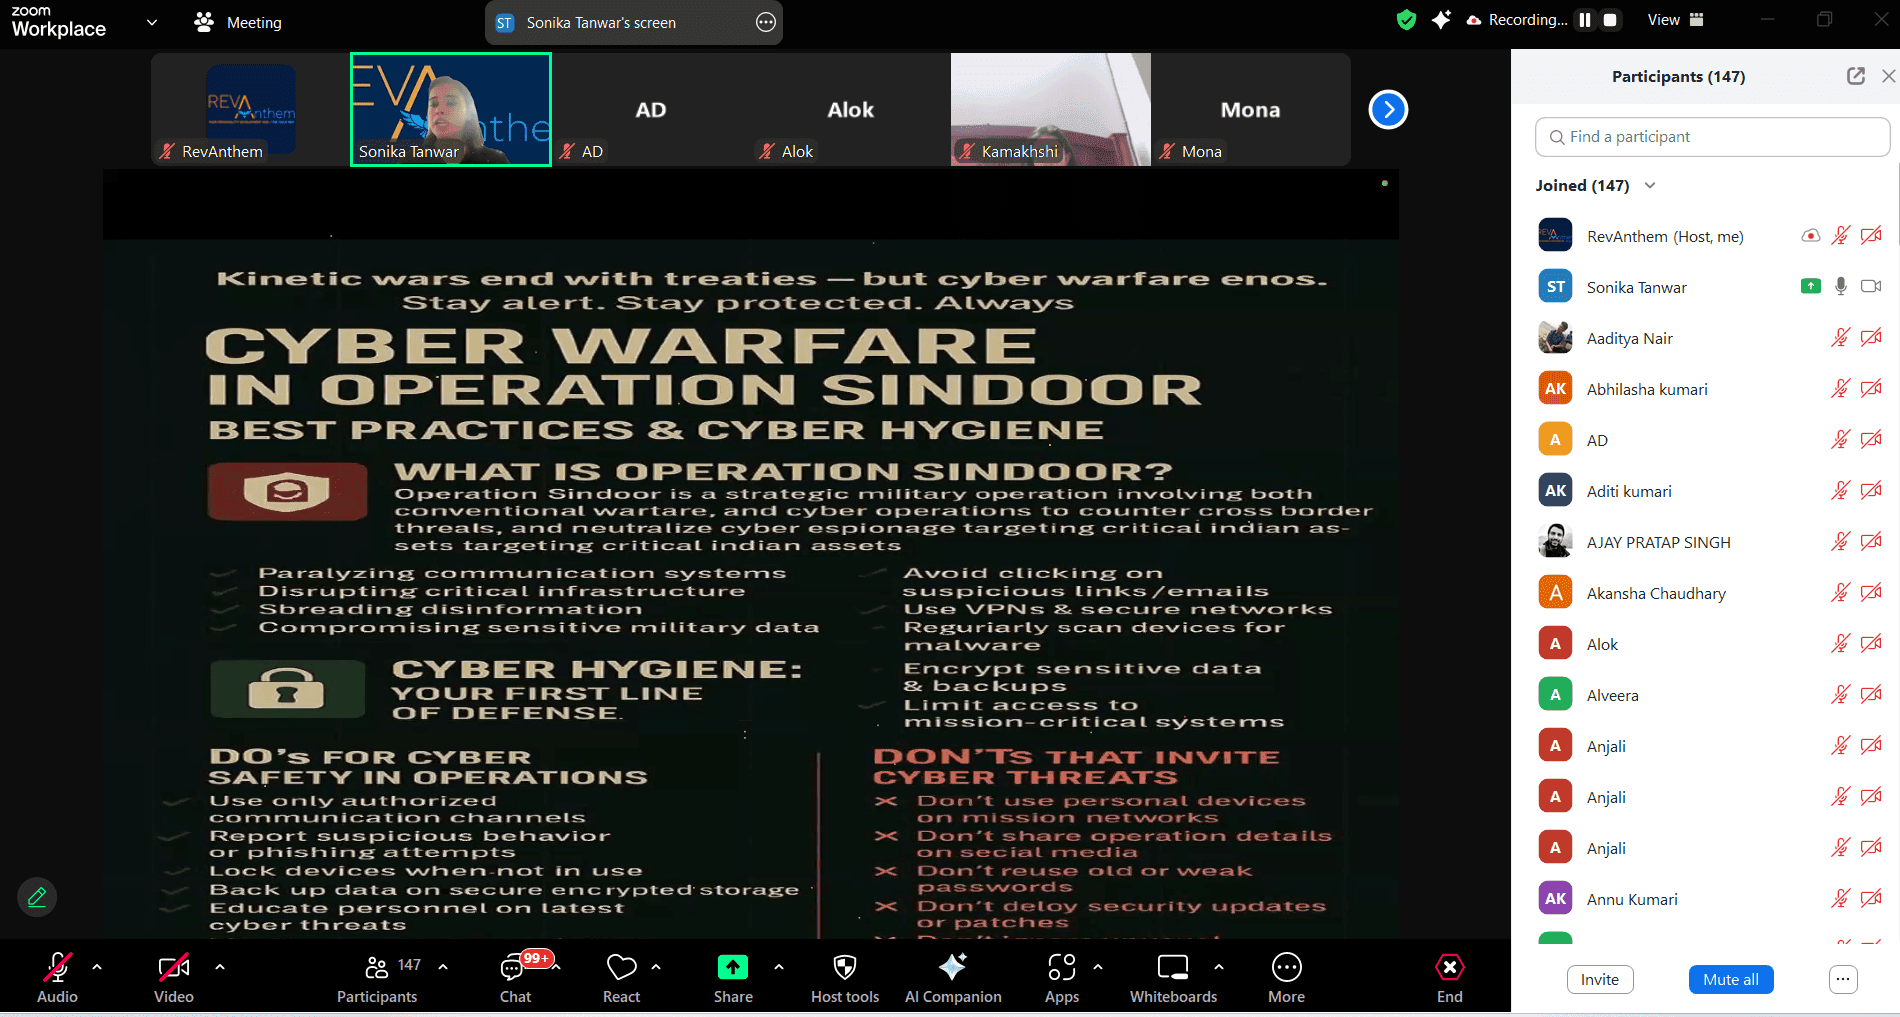Viewport: 1900px width, 1017px height.
Task: Expand chat options arrow next to Chat
Action: tap(557, 967)
